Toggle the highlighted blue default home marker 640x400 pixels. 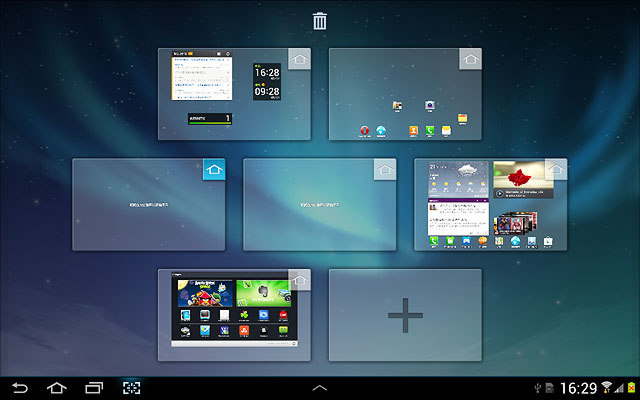(x=213, y=170)
